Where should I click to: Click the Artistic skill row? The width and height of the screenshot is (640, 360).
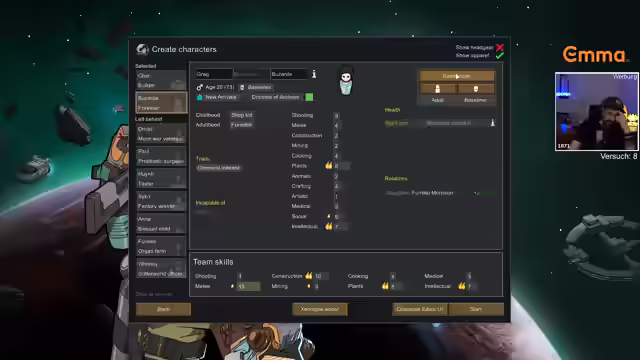320,196
